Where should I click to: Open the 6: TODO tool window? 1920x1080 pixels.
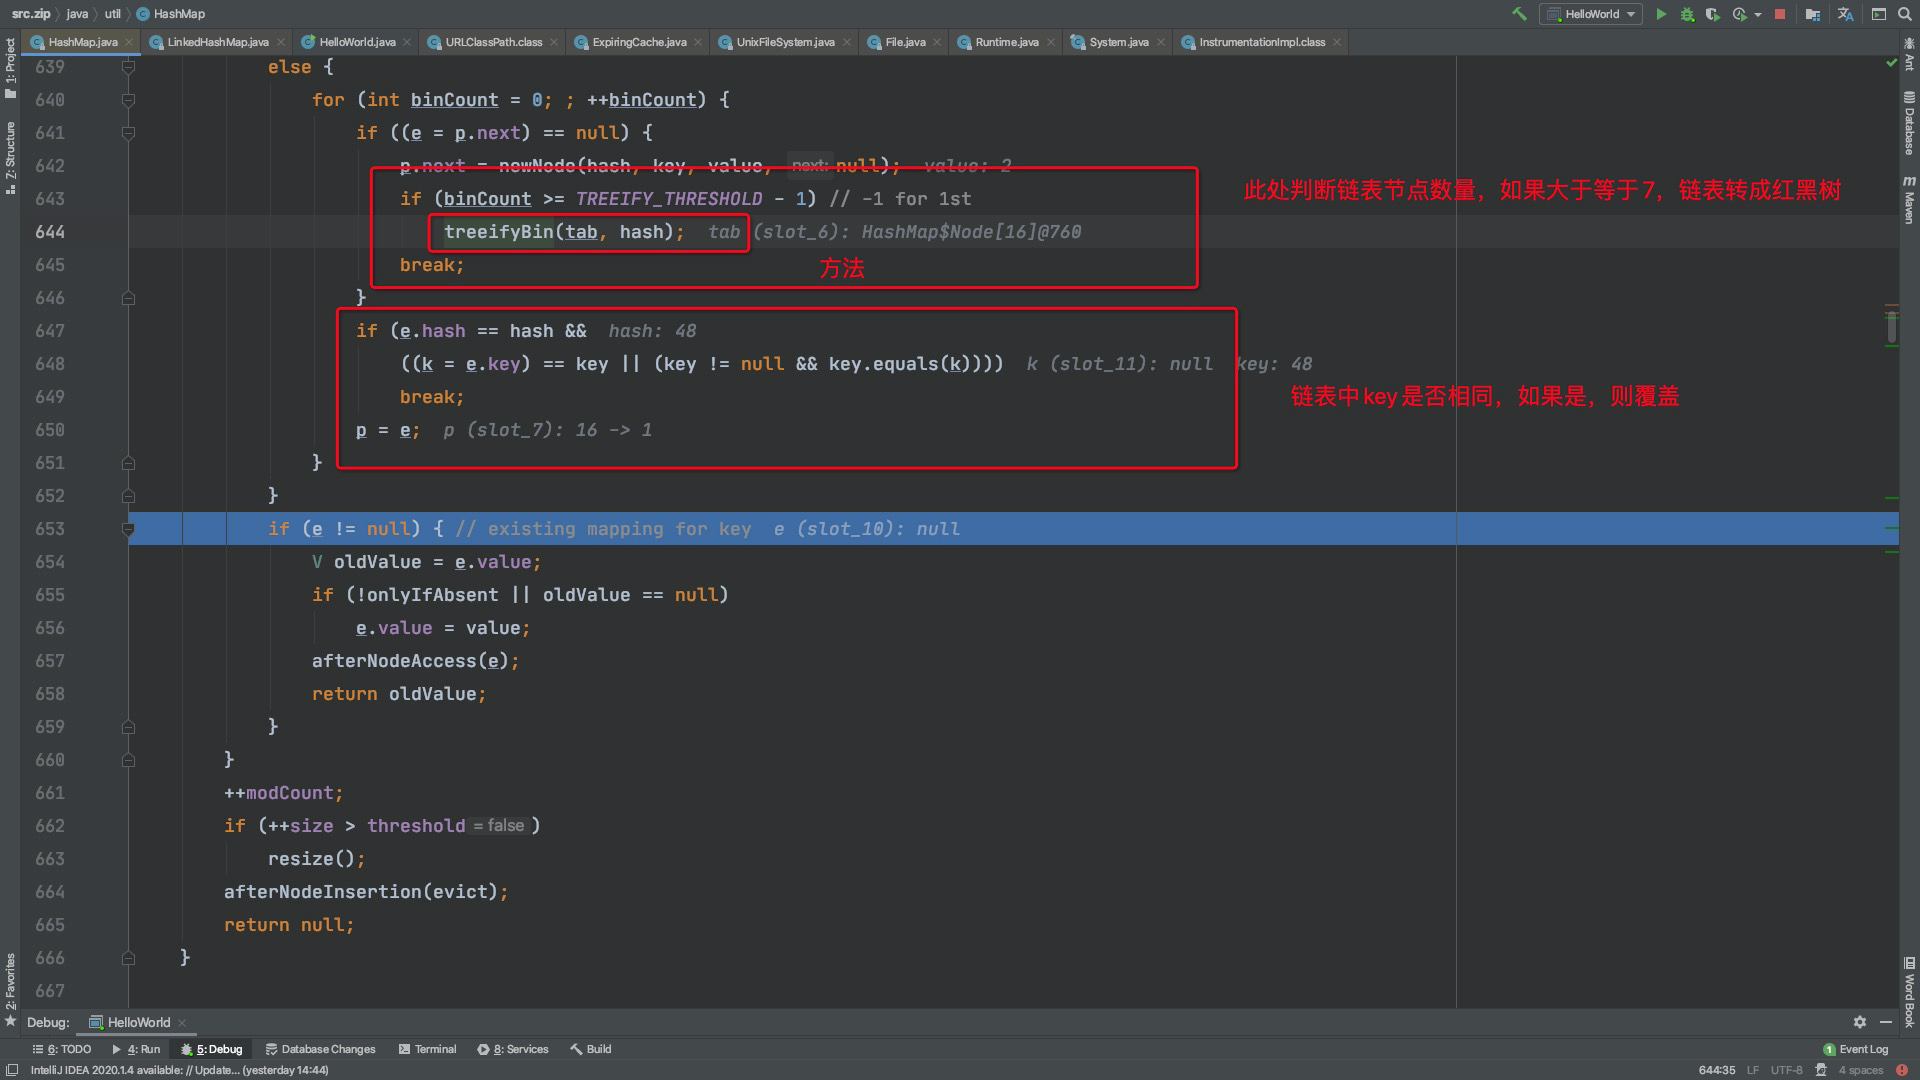[62, 1049]
